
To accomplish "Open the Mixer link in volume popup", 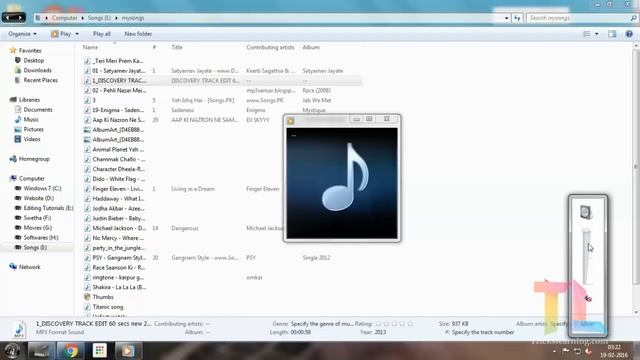I will 587,324.
